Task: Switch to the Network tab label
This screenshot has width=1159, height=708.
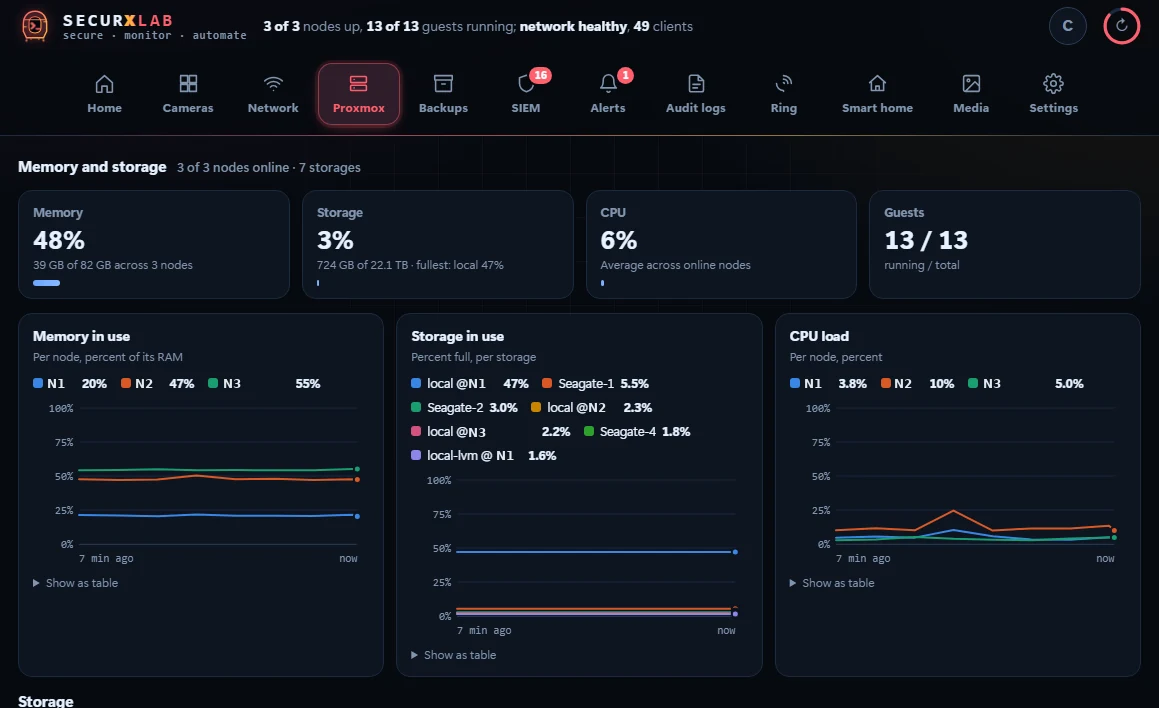Action: pyautogui.click(x=273, y=108)
